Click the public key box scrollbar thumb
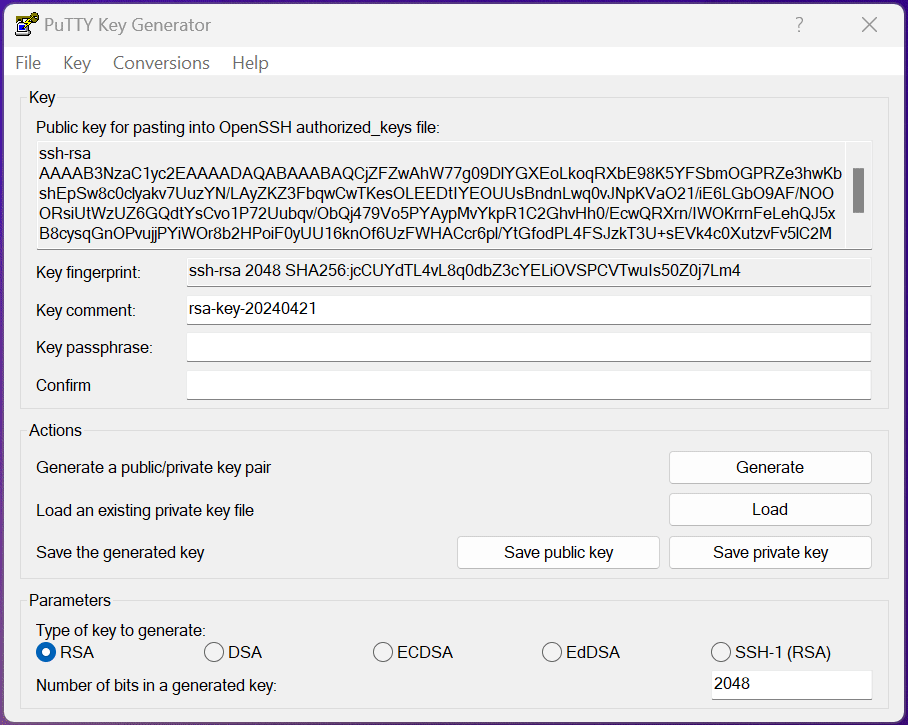Screen dimensions: 908x725 coord(858,191)
